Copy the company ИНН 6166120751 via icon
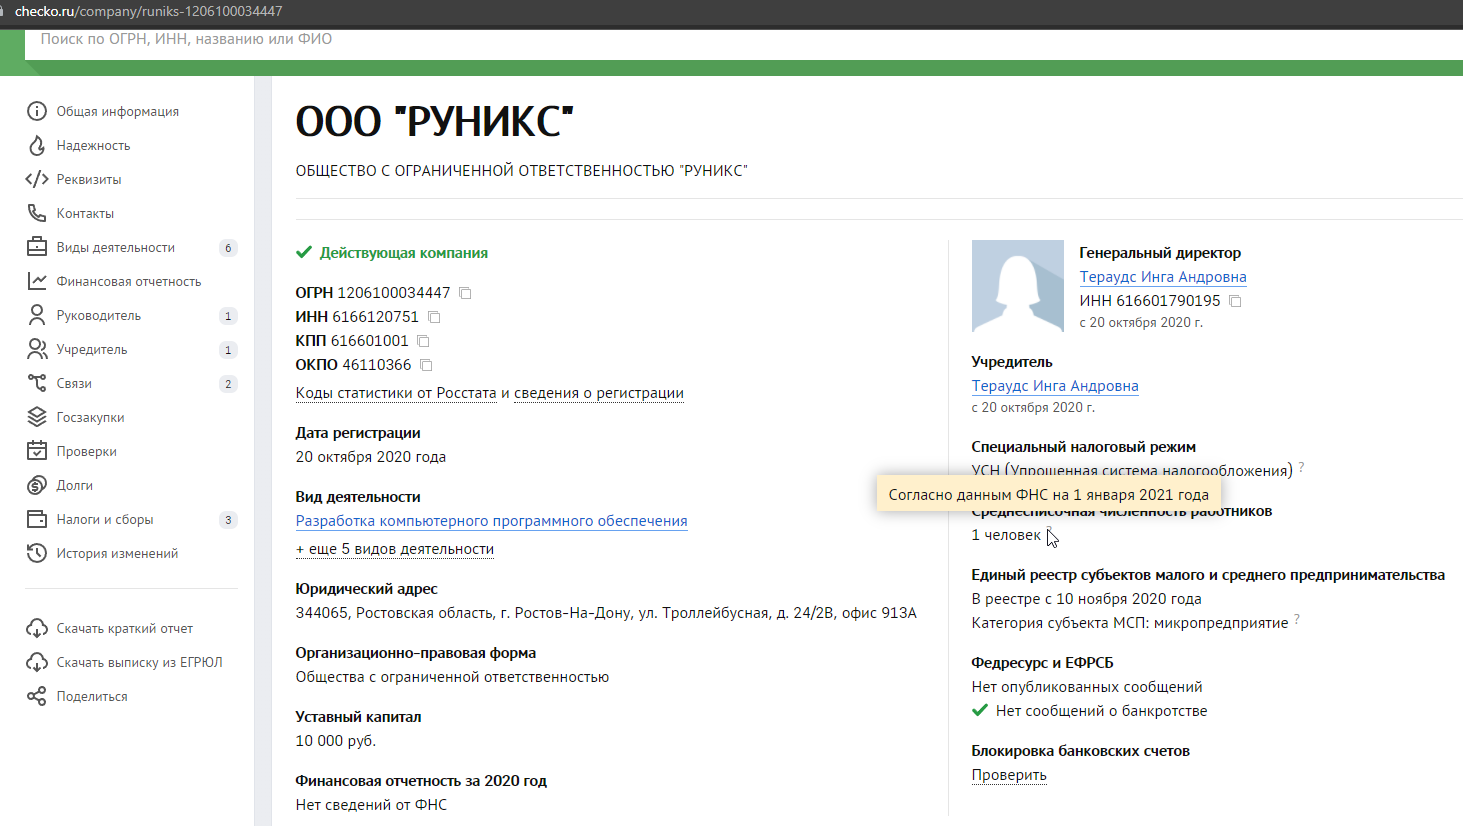1463x826 pixels. point(434,317)
